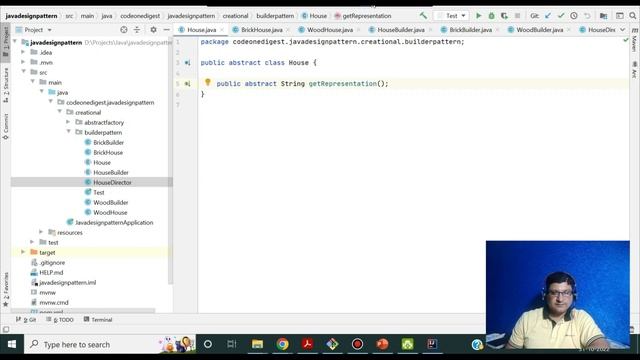Click the Windows search box

click(110, 344)
